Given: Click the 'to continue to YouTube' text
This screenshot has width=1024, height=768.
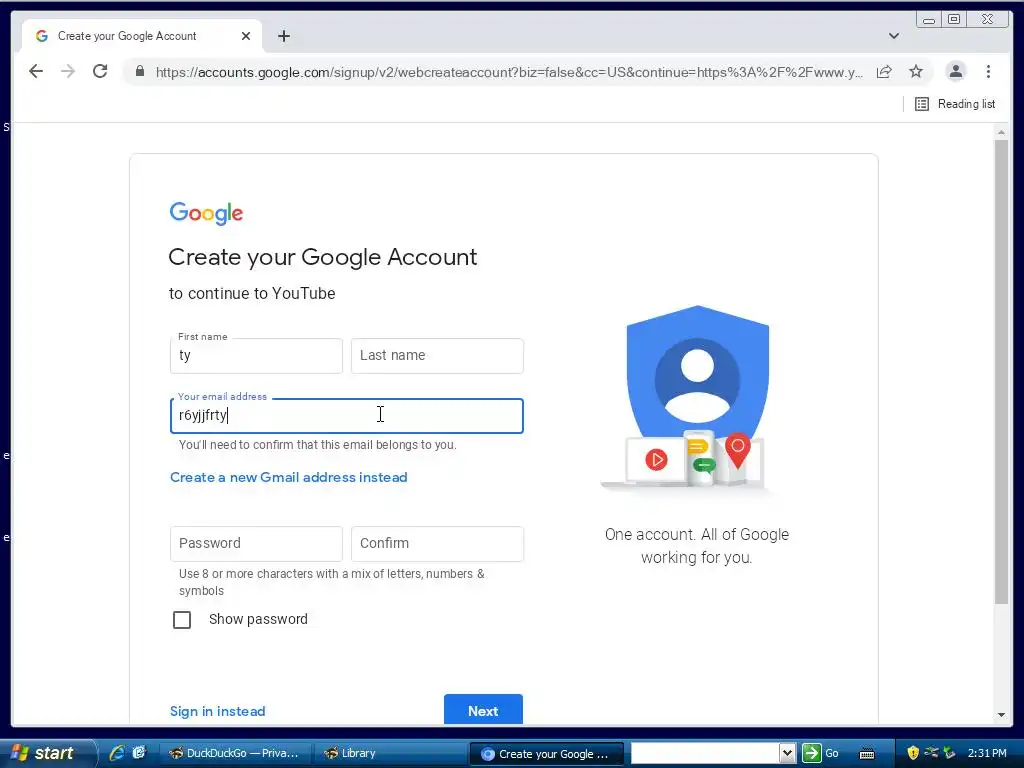Looking at the screenshot, I should click(252, 294).
